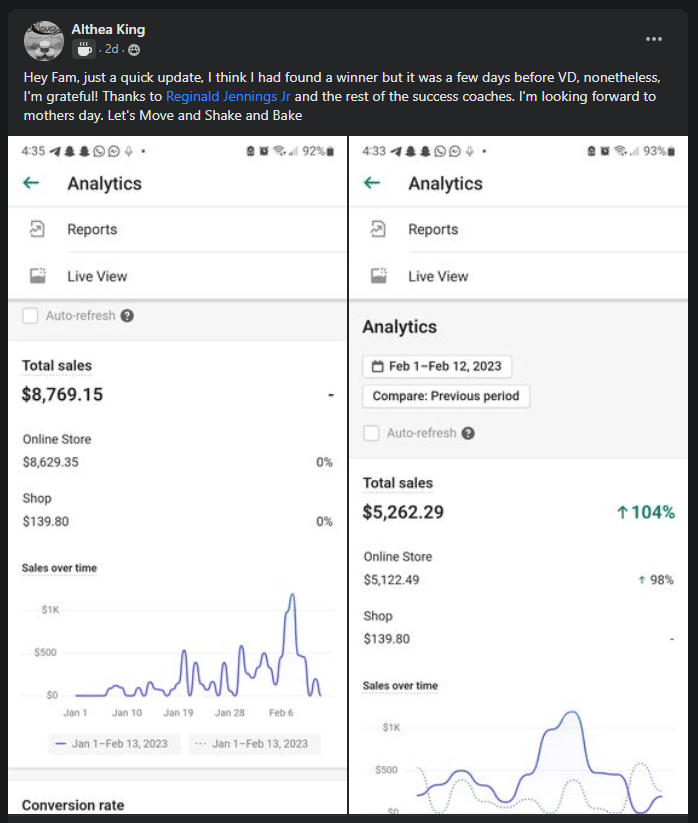Viewport: 698px width, 823px height.
Task: Click the Jan 1–Feb 13, 2023 solid legend
Action: click(x=112, y=744)
